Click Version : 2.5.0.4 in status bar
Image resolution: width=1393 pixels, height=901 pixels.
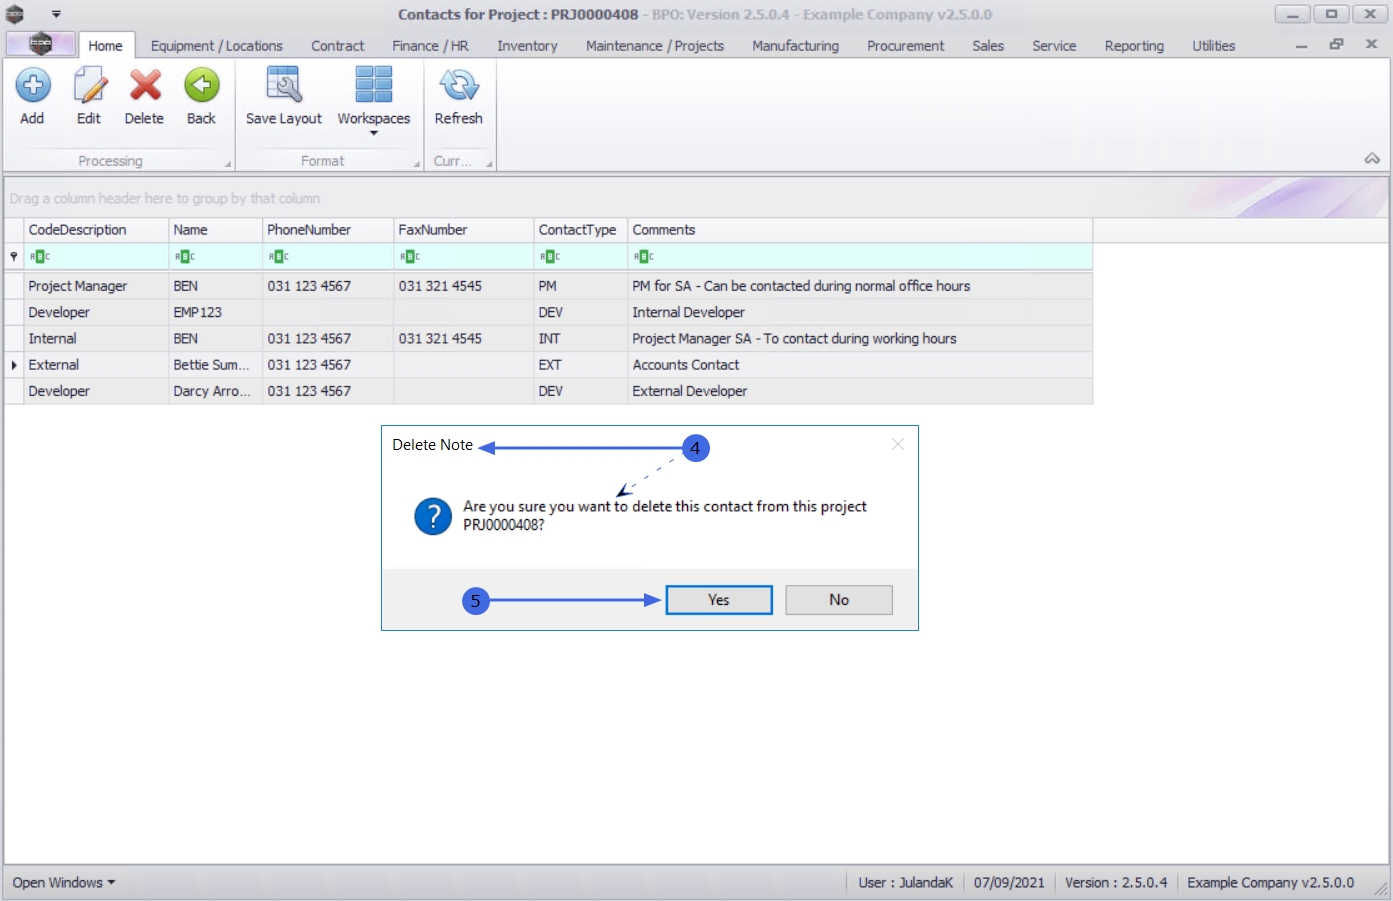coord(1116,883)
